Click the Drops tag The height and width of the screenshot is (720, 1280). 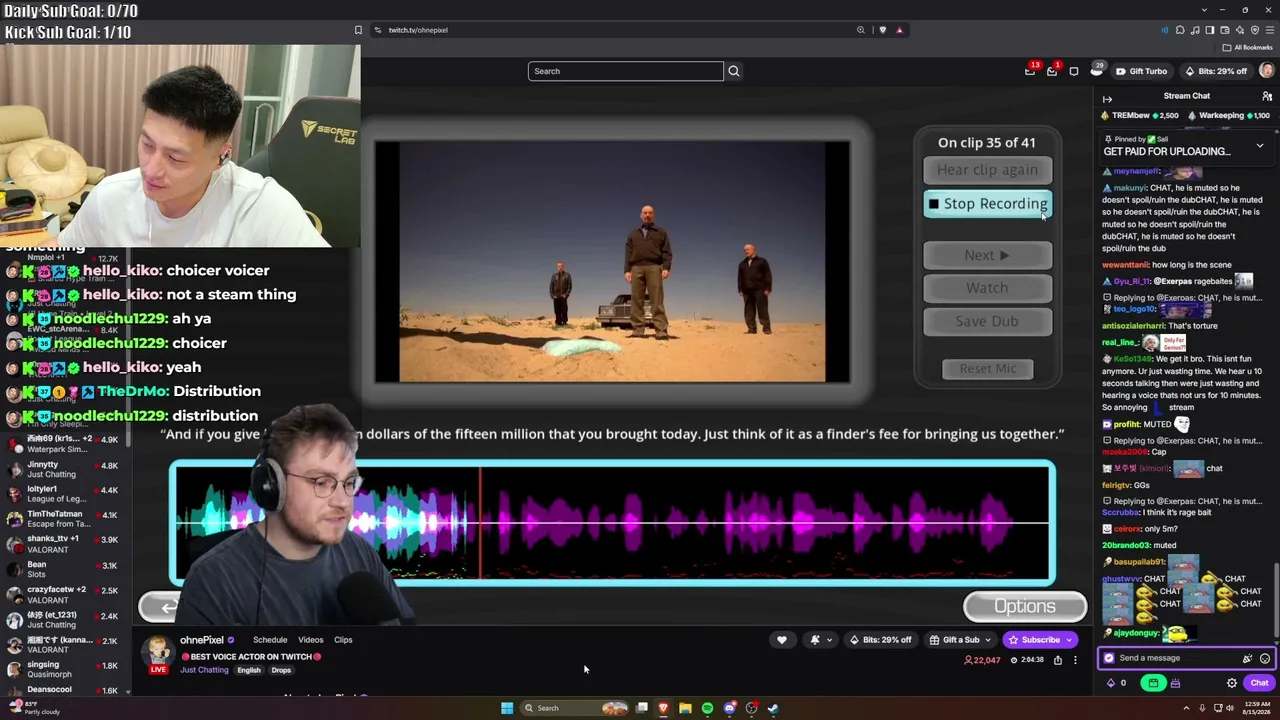point(281,670)
